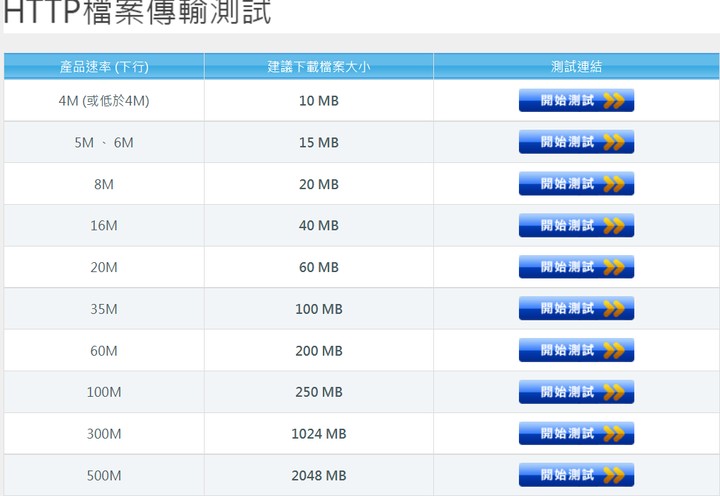
Task: Click the 15 MB file size cell
Action: point(319,142)
